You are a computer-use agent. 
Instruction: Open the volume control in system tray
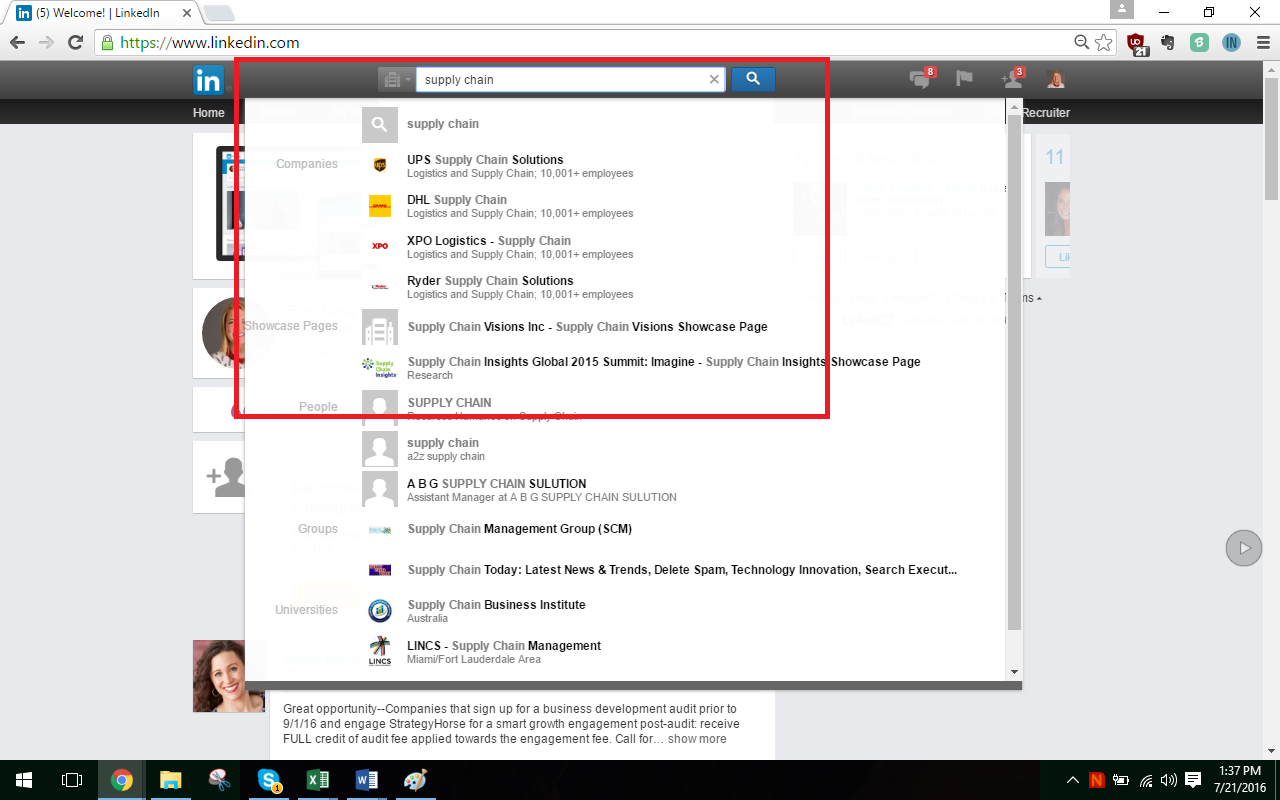pyautogui.click(x=1169, y=780)
